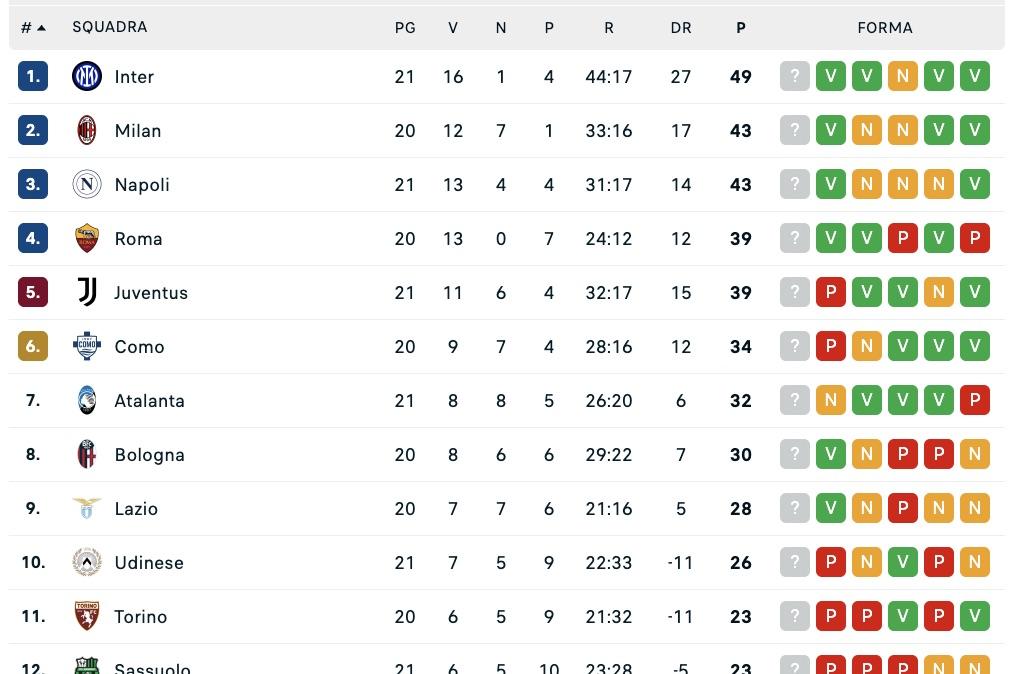
Task: Open the Sassuolo team name link
Action: (x=152, y=666)
